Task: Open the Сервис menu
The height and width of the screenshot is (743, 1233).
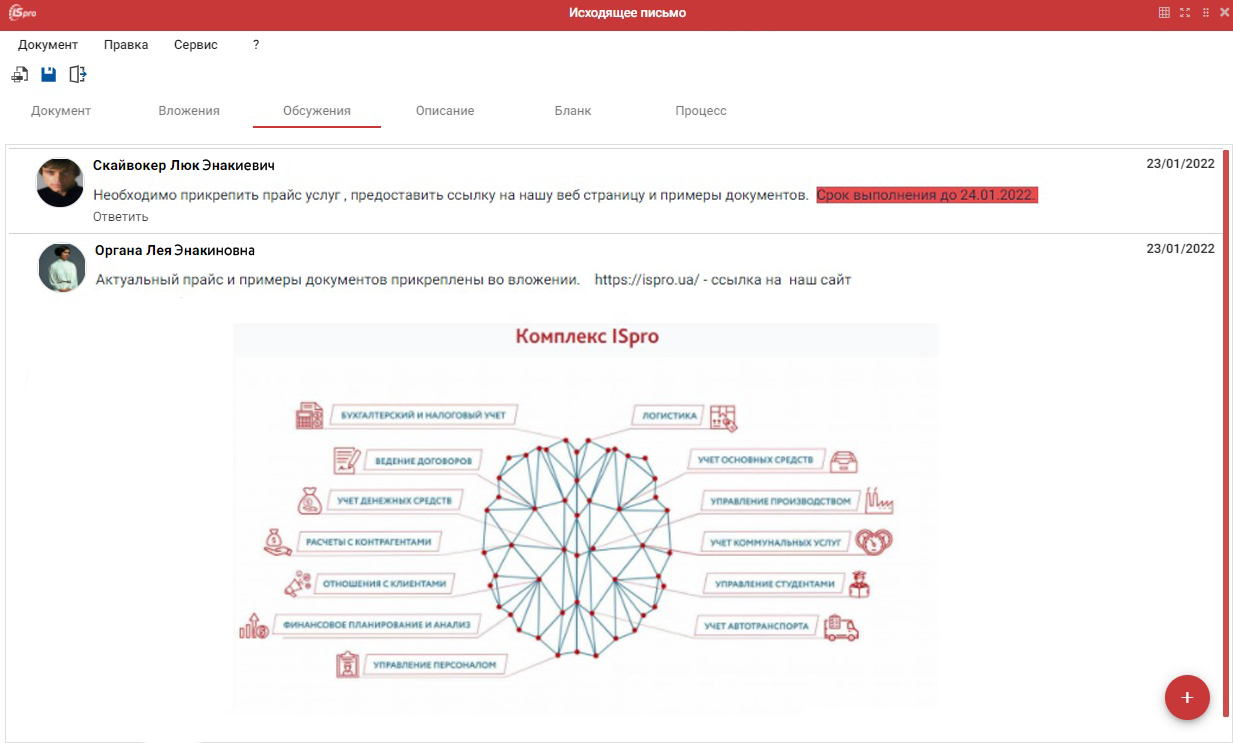Action: point(196,45)
